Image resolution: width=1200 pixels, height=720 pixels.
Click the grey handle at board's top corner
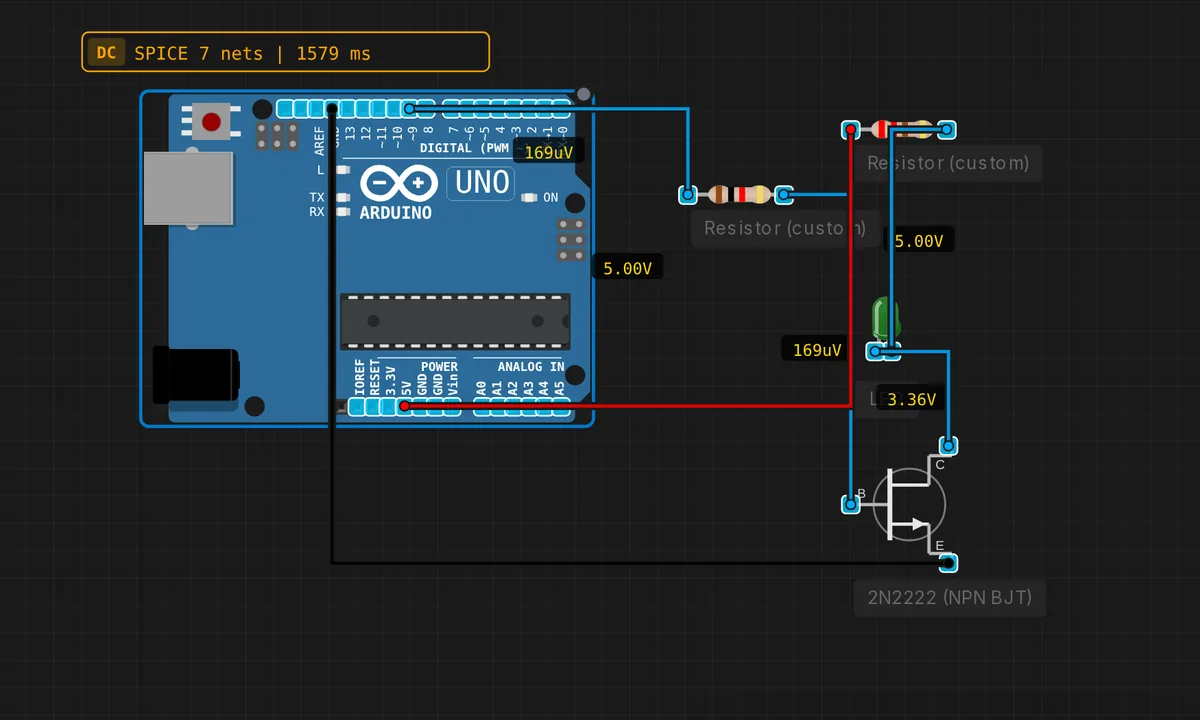(584, 95)
